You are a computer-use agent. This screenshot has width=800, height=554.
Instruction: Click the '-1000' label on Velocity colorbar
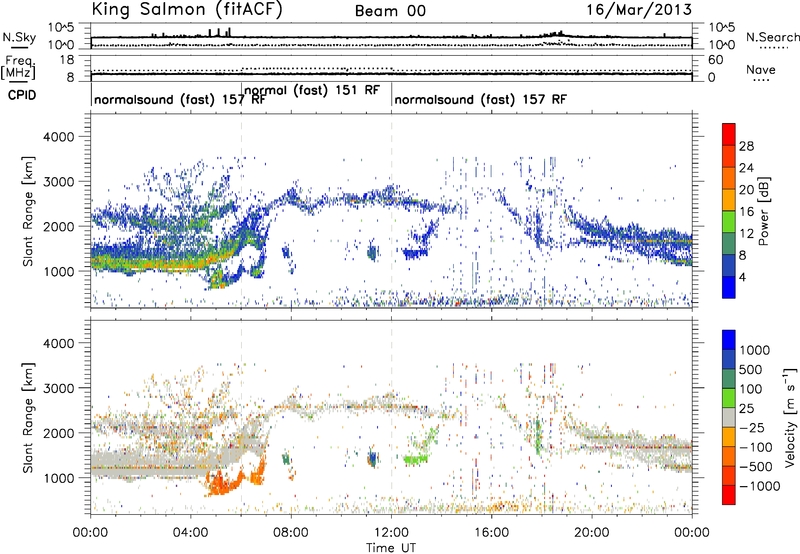(760, 486)
